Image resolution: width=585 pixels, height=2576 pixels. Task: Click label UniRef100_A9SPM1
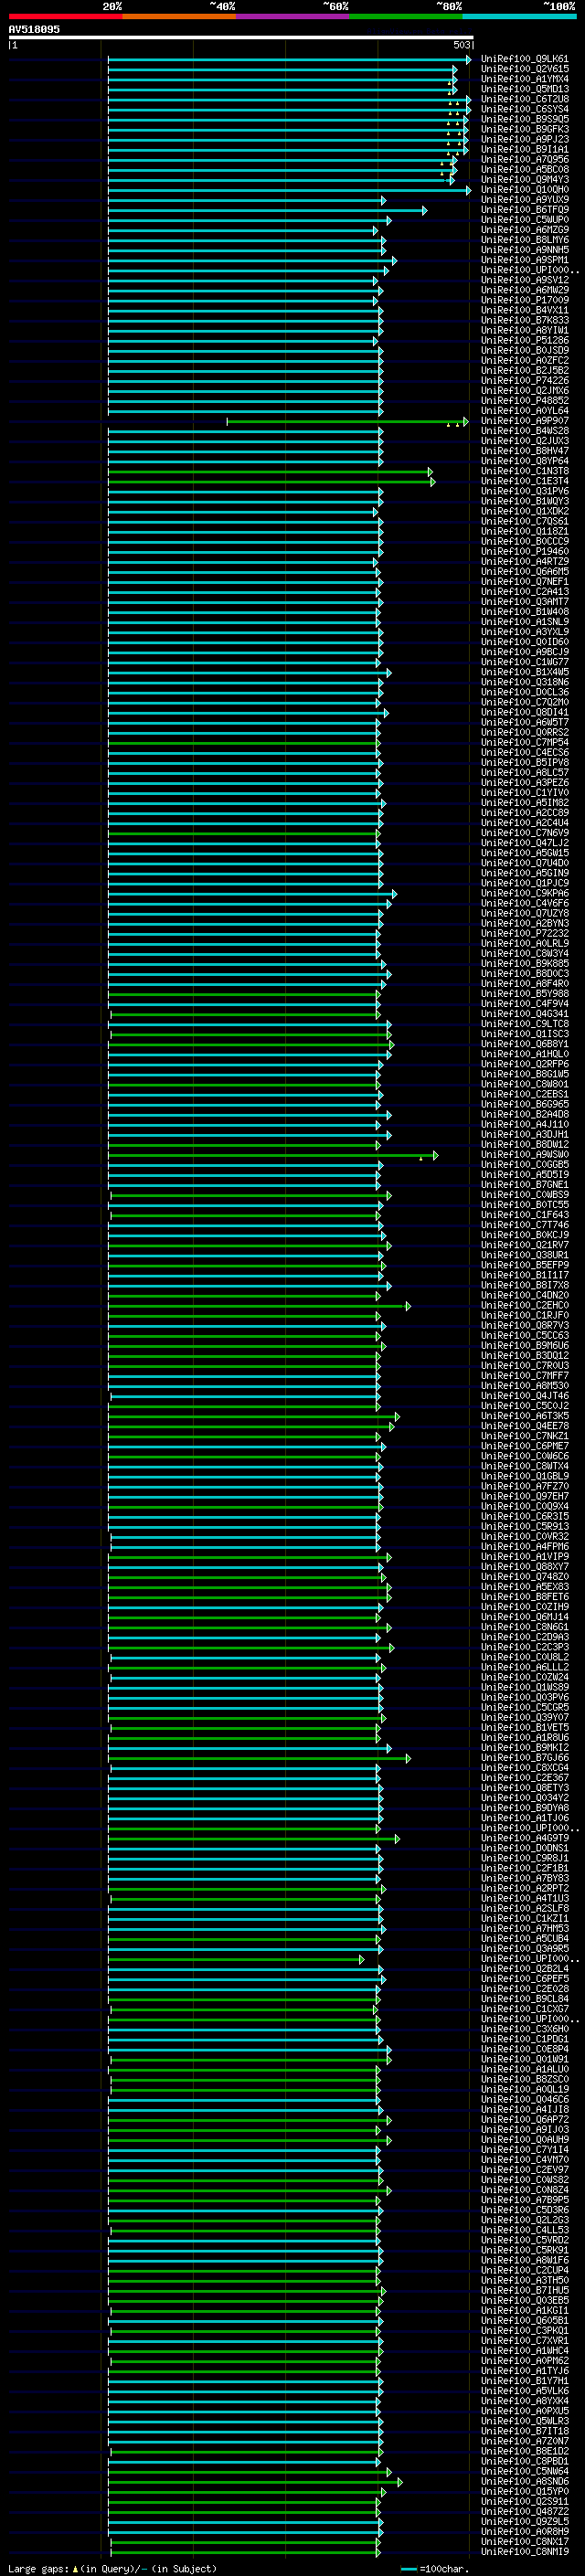[x=525, y=260]
